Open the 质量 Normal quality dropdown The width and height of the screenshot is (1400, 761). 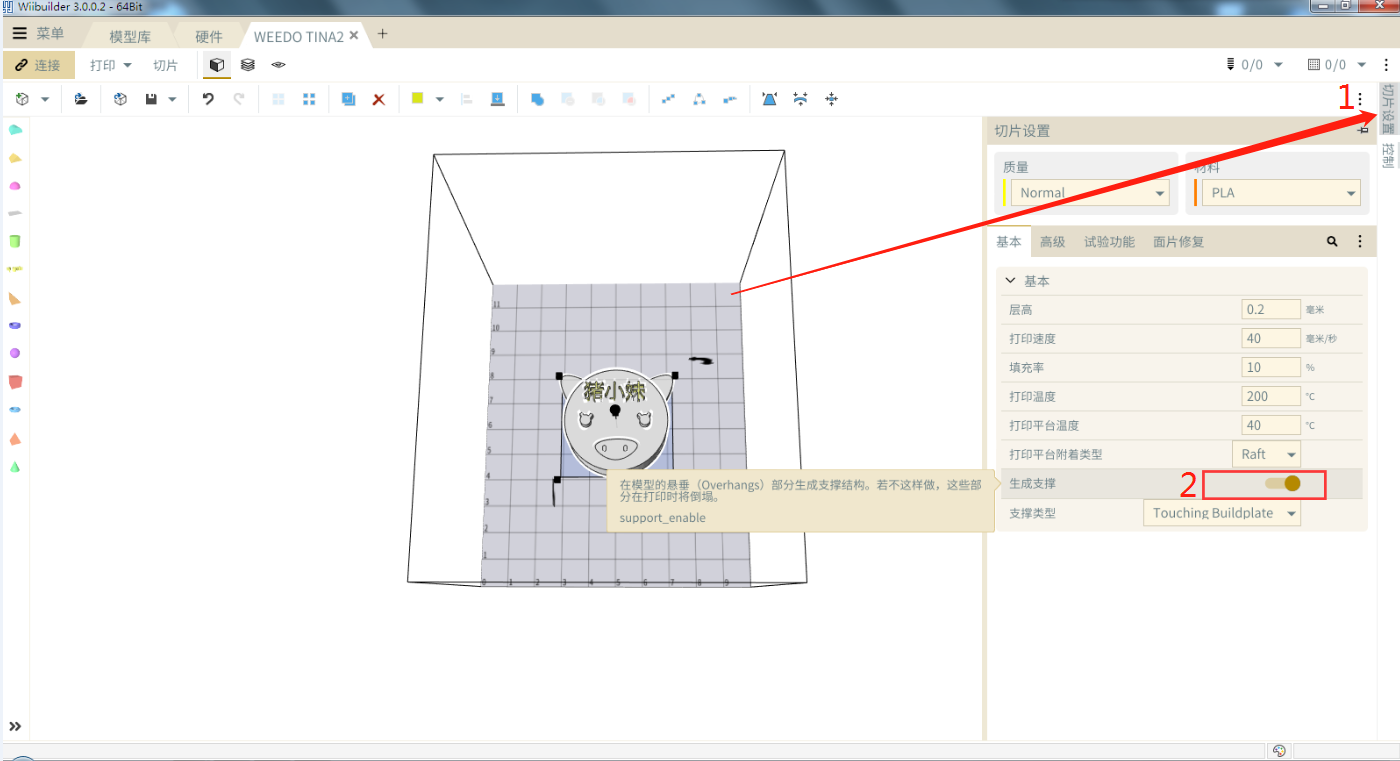coord(1090,193)
